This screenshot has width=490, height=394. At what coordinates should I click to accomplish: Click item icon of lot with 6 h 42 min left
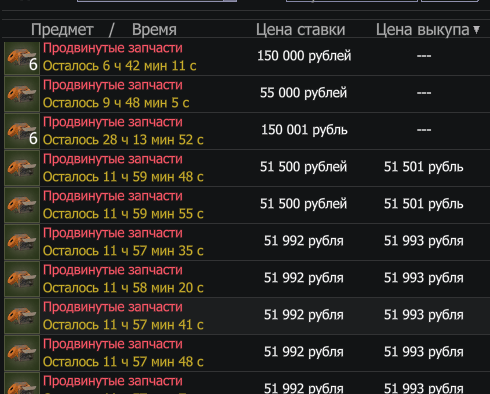click(22, 58)
